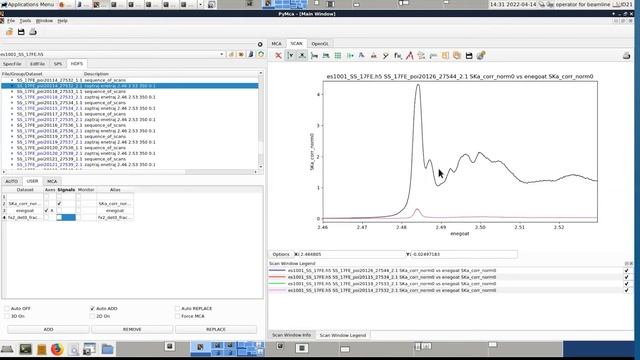Click the green points/lines toggle icon
The image size is (640, 360).
(350, 56)
